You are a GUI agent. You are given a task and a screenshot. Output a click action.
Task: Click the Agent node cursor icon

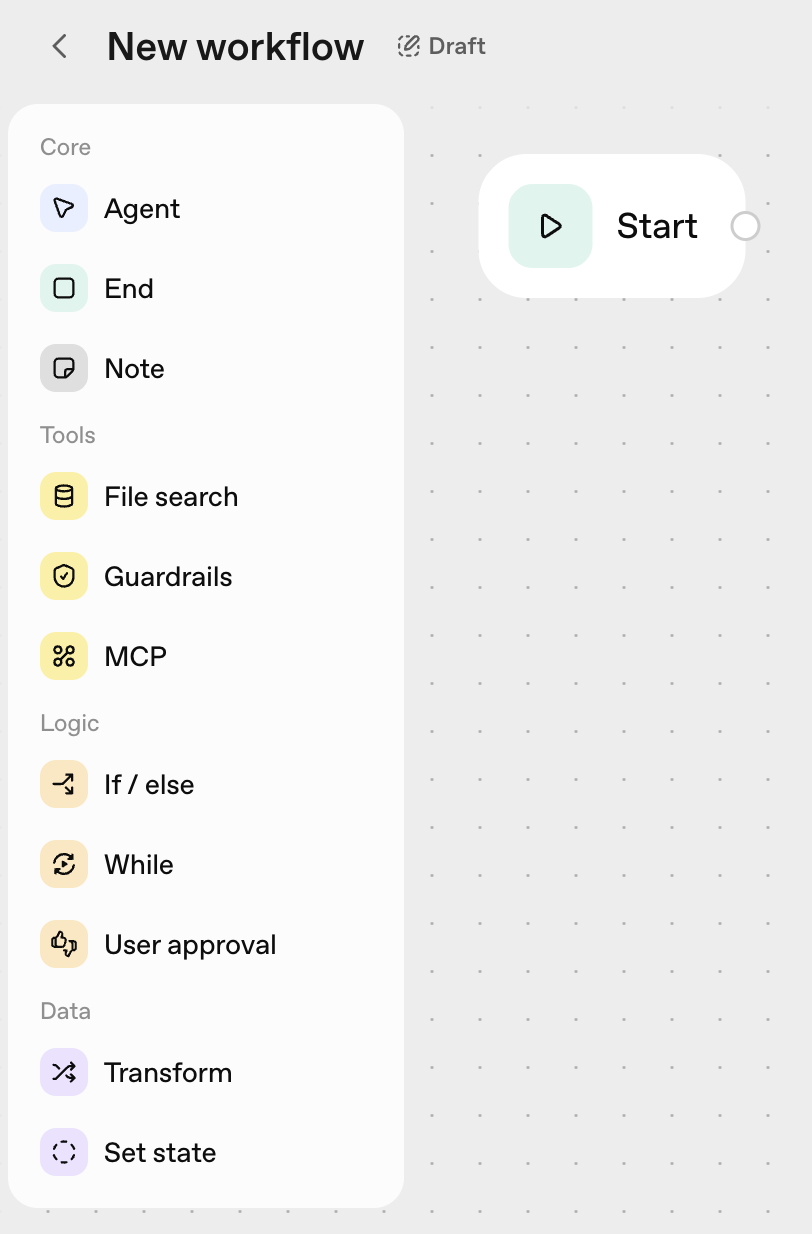click(64, 208)
